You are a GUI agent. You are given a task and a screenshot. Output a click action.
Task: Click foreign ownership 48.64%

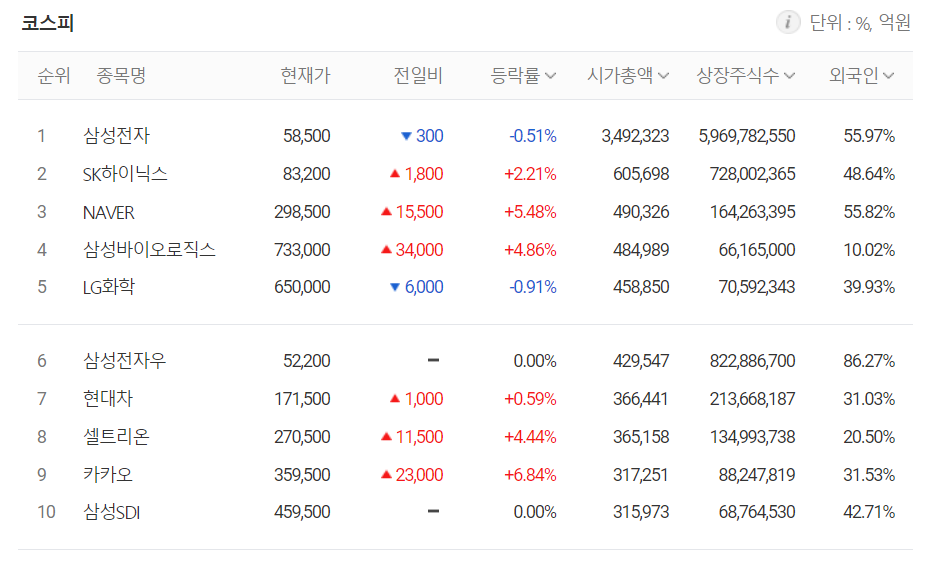click(869, 174)
